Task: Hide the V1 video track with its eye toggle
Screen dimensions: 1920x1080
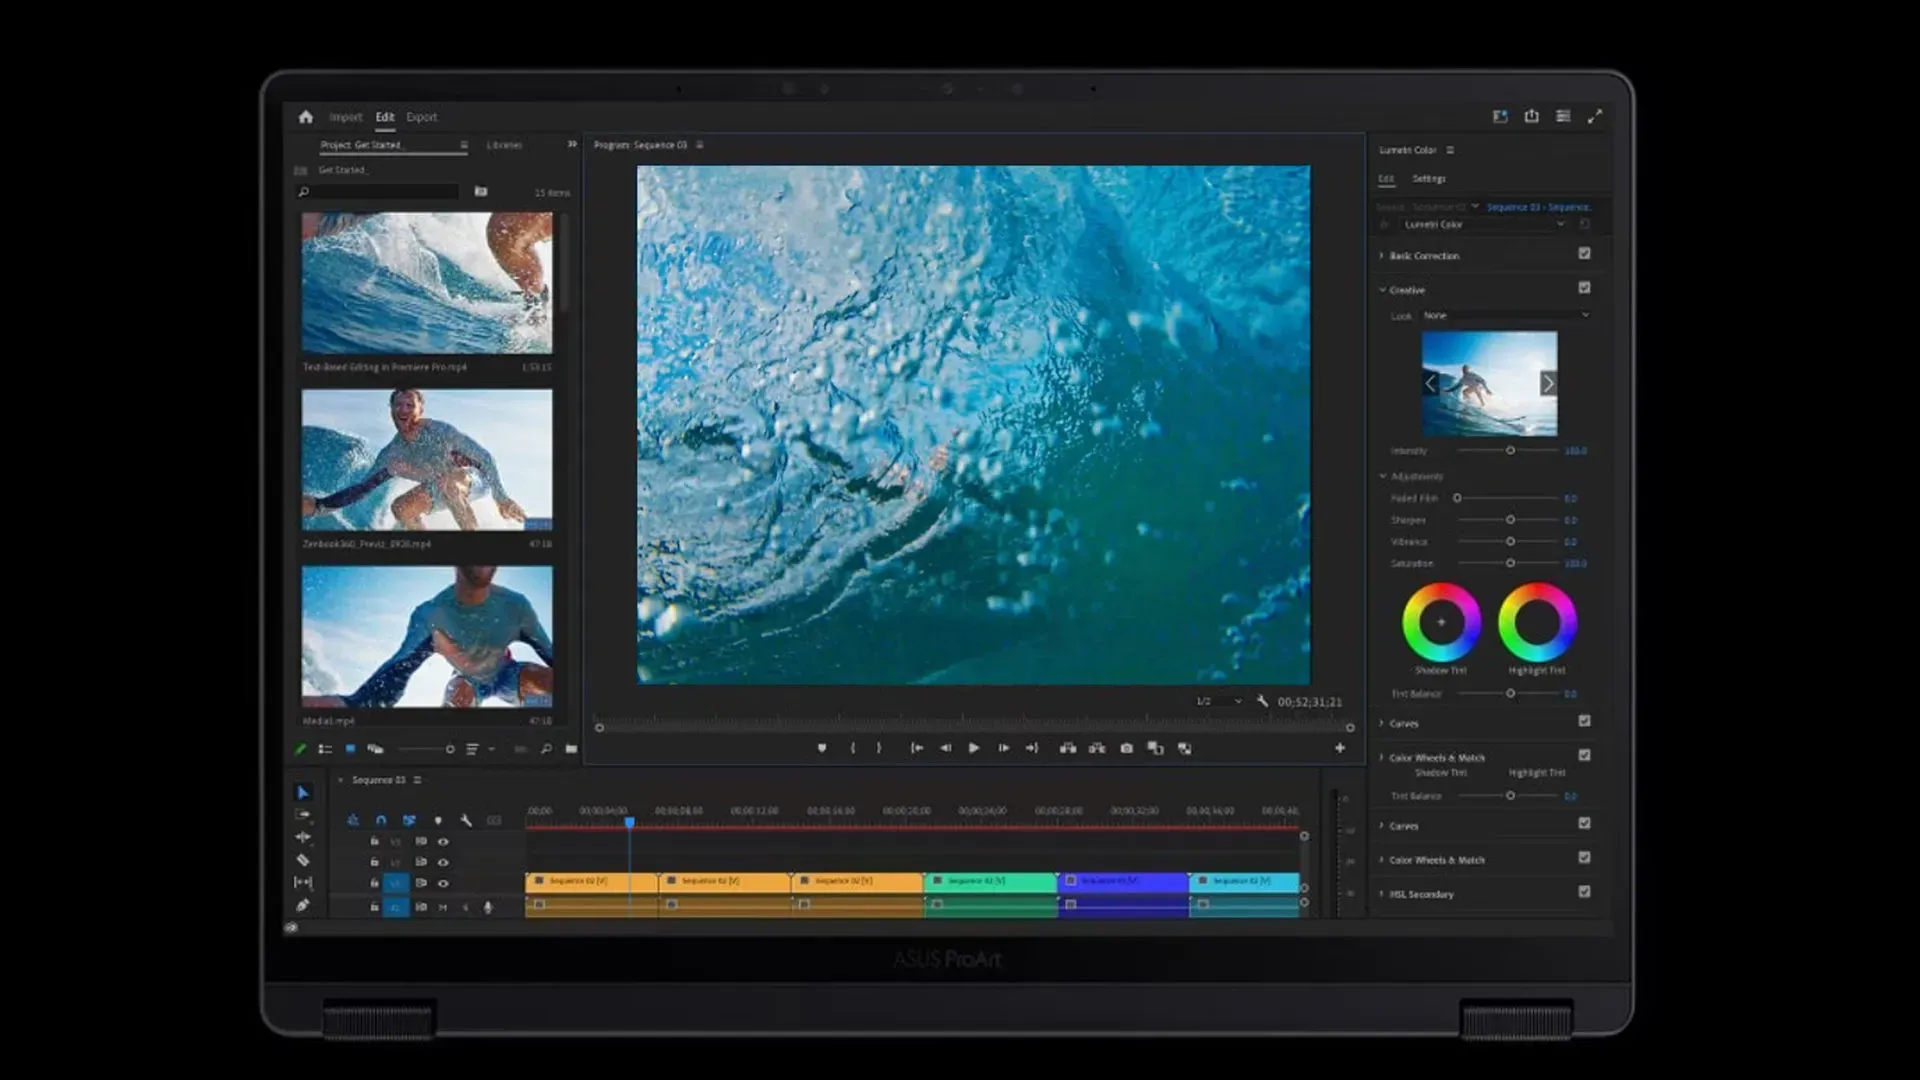Action: (444, 883)
